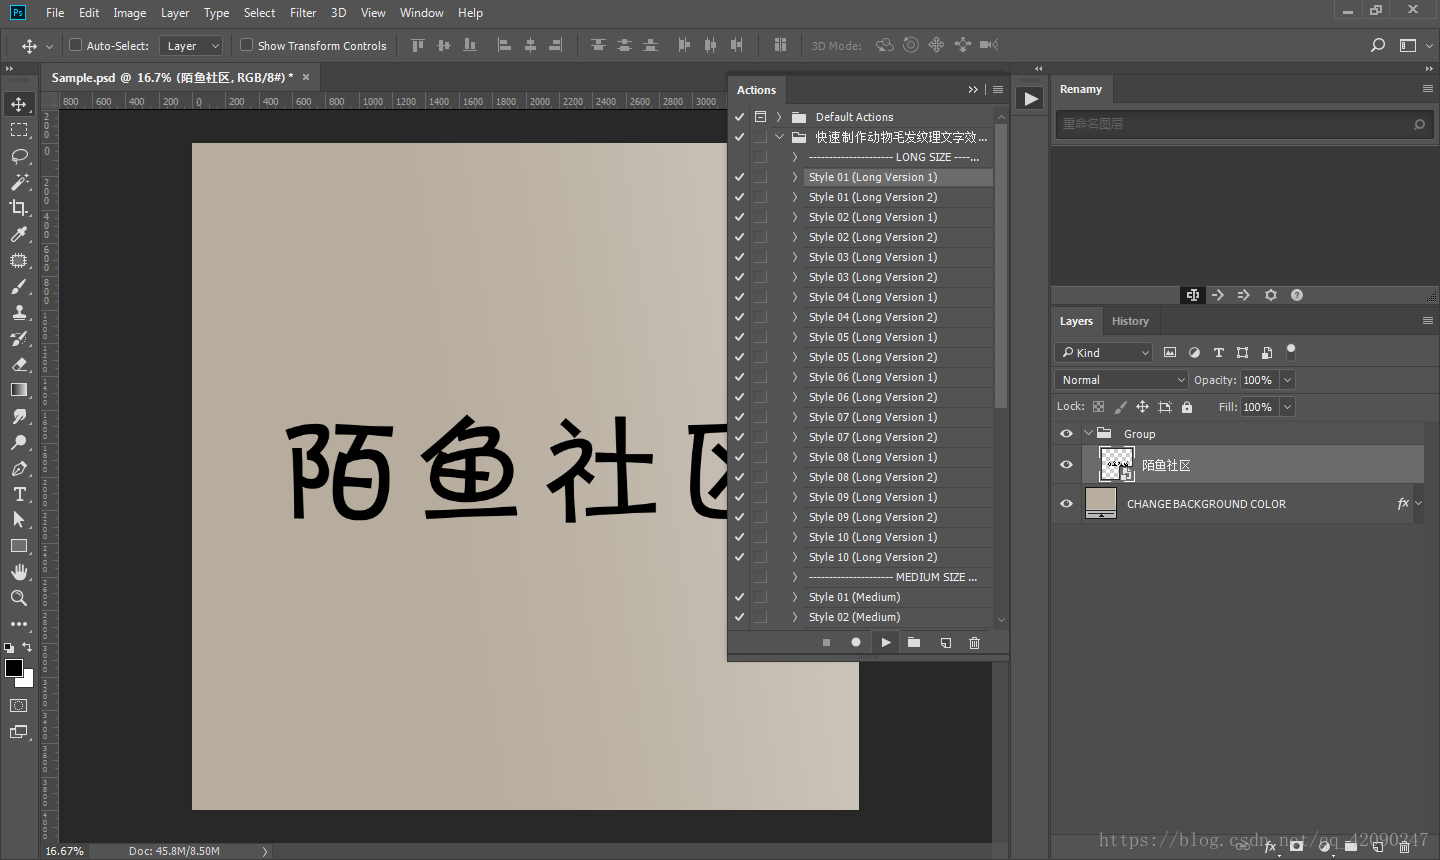Viewport: 1440px width, 860px height.
Task: Hide the 陌鱼社区 layer eye
Action: pyautogui.click(x=1066, y=465)
